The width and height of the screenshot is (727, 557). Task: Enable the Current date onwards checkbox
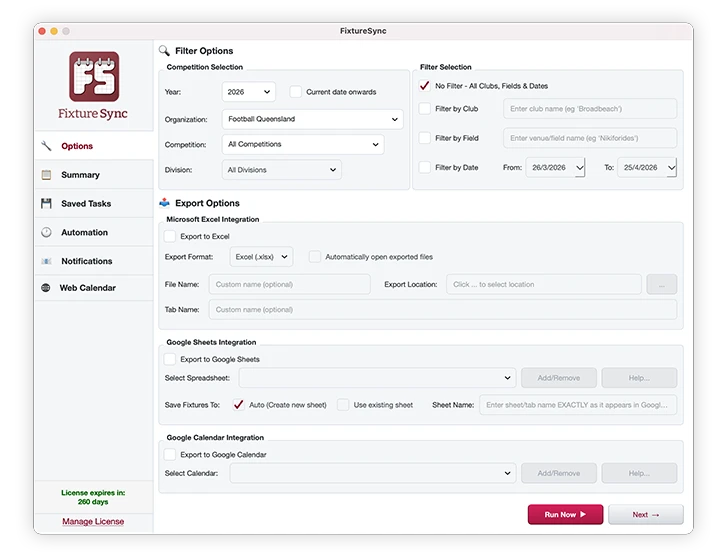pos(296,92)
